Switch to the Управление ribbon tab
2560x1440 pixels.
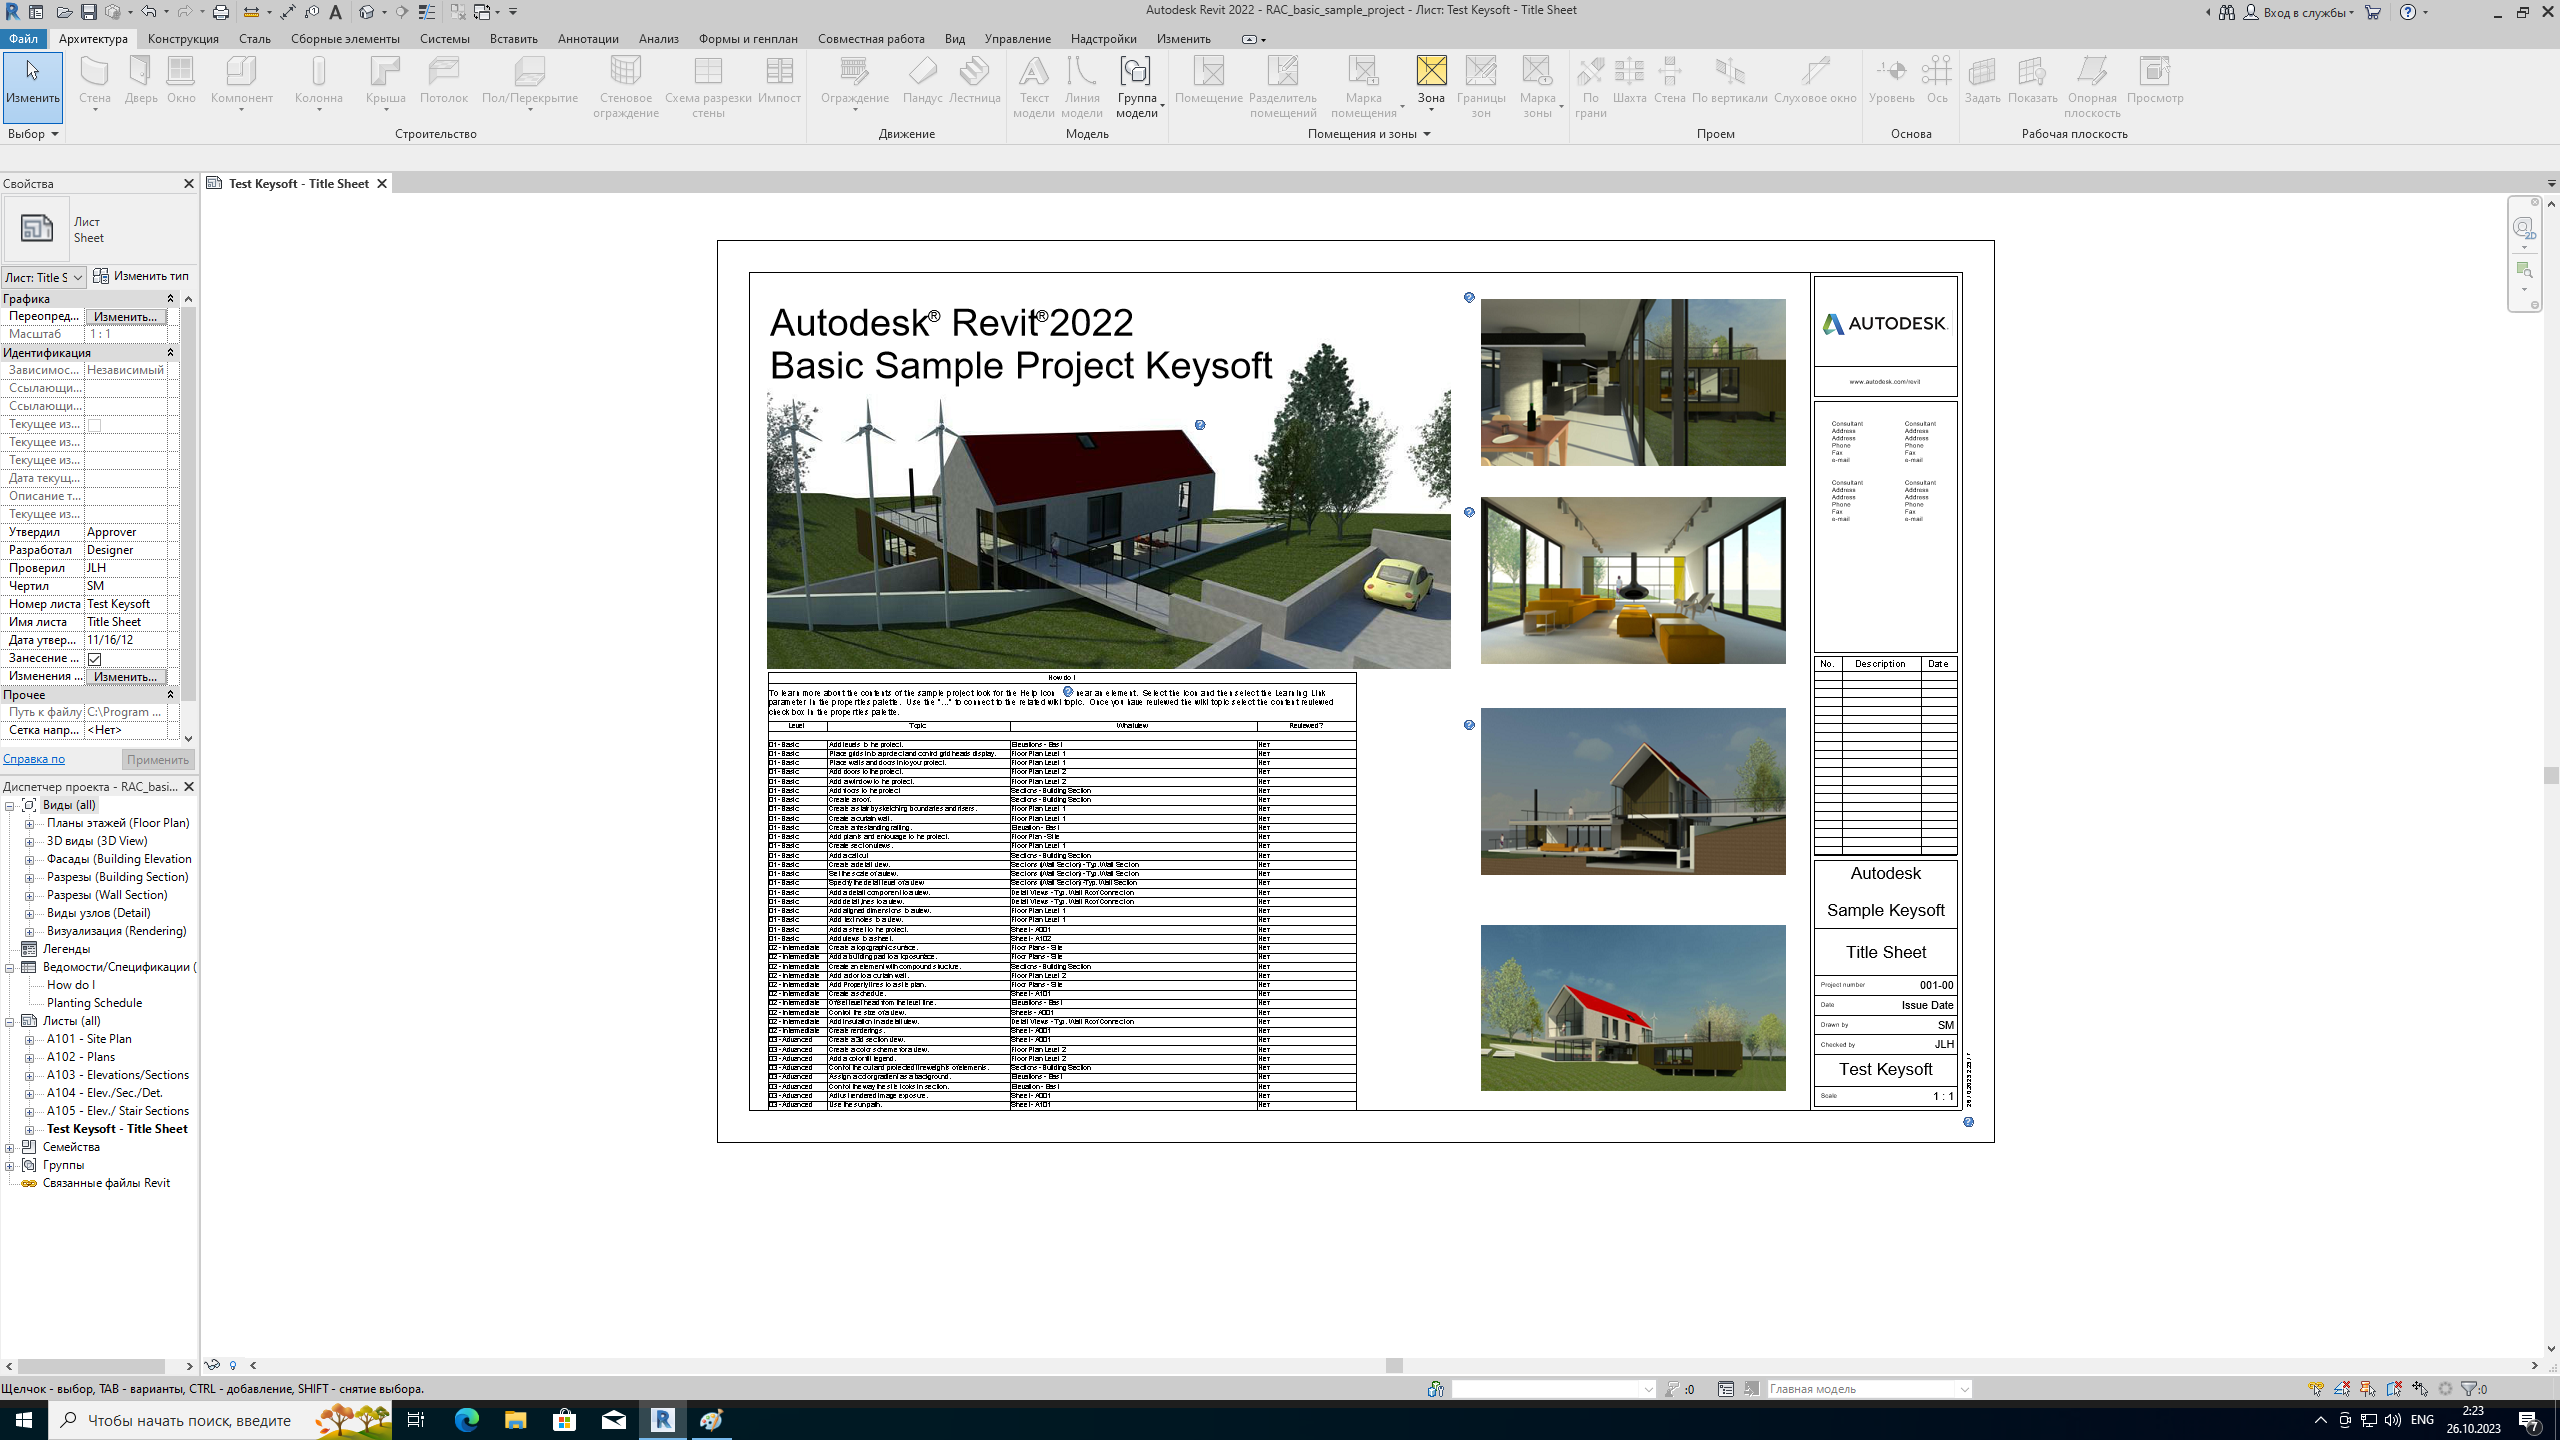pyautogui.click(x=1017, y=39)
